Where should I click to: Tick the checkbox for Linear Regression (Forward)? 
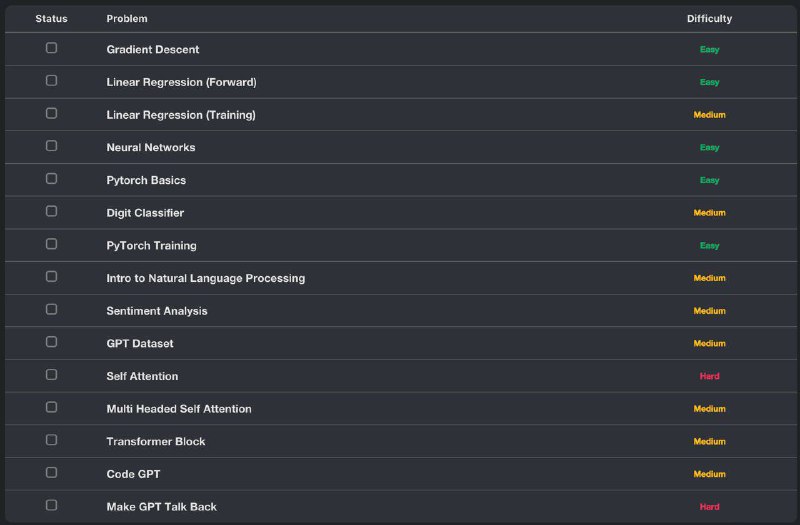coord(51,81)
